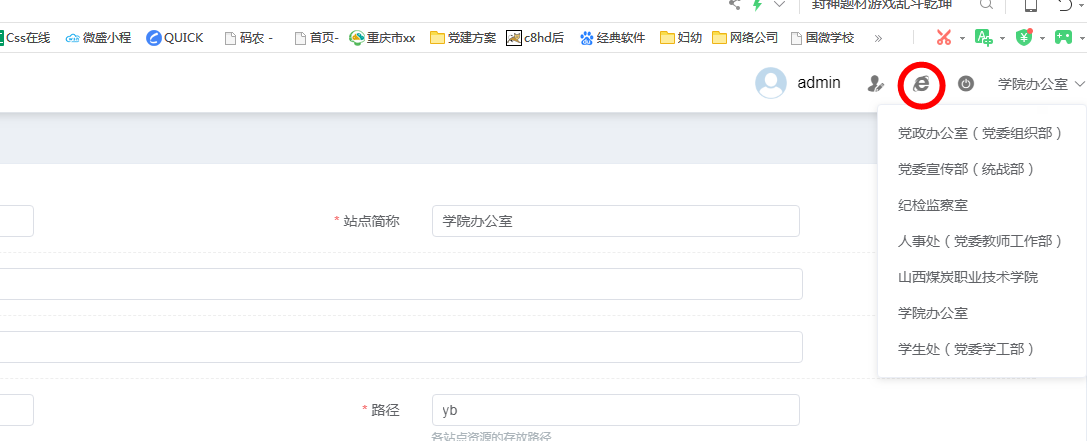Open the 党建方案 bookmark folder
1087x441 pixels.
pos(463,37)
